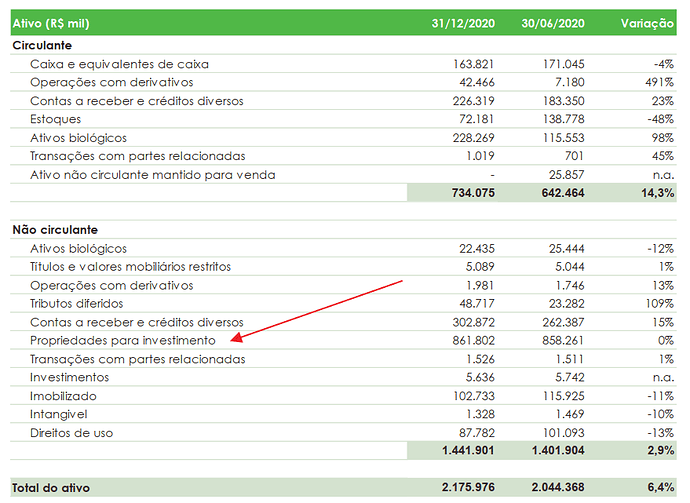The height and width of the screenshot is (503, 690).
Task: Click the 'Propriedades para investimento' label
Action: pyautogui.click(x=123, y=341)
